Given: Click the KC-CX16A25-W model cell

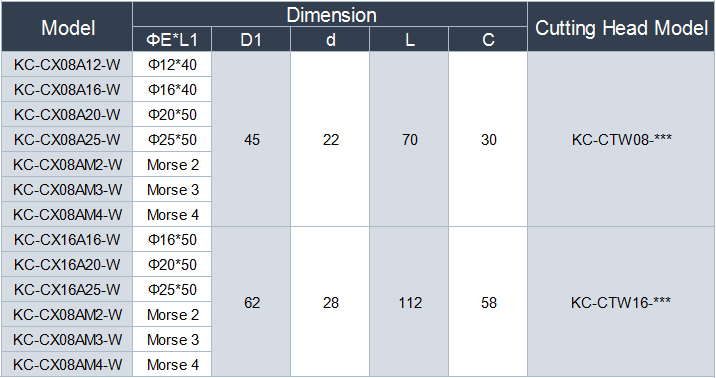Looking at the screenshot, I should [x=67, y=289].
